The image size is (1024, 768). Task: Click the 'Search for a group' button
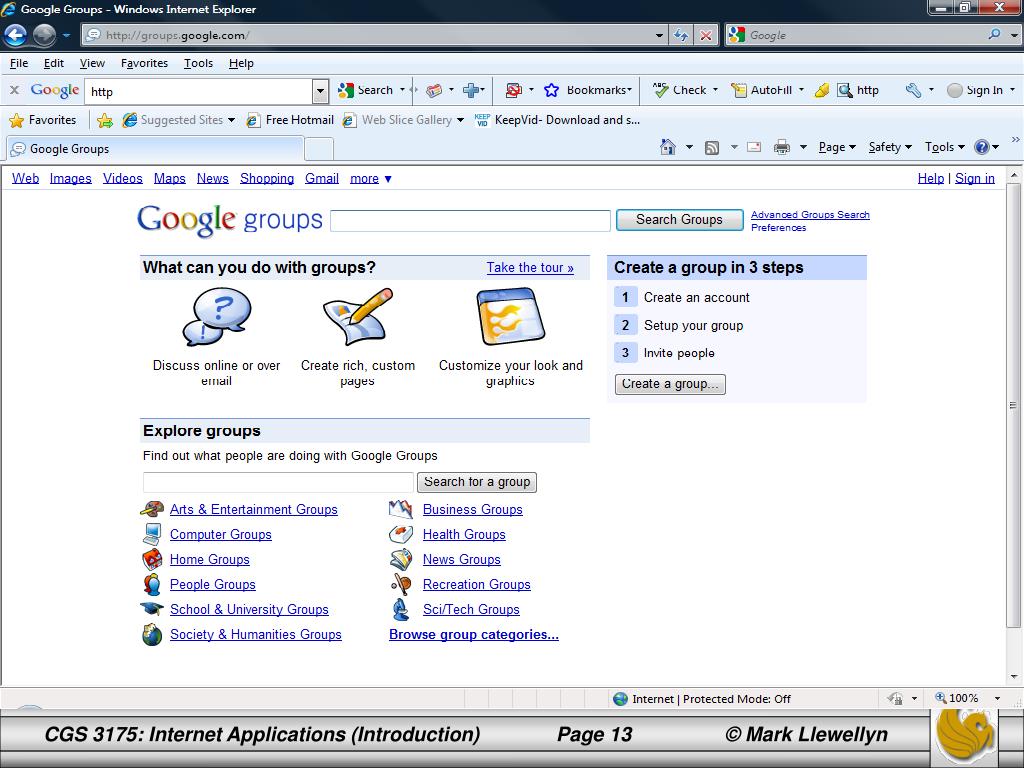(477, 482)
